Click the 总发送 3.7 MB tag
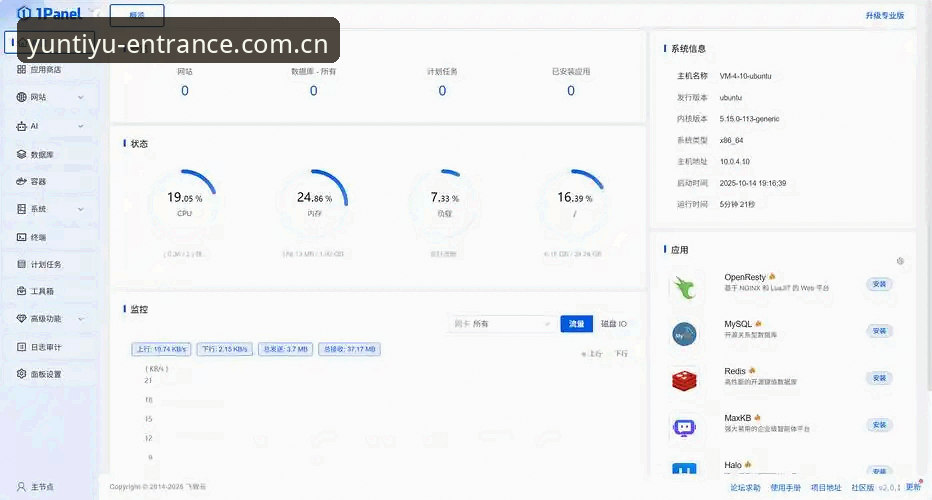This screenshot has height=500, width=932. 285,349
